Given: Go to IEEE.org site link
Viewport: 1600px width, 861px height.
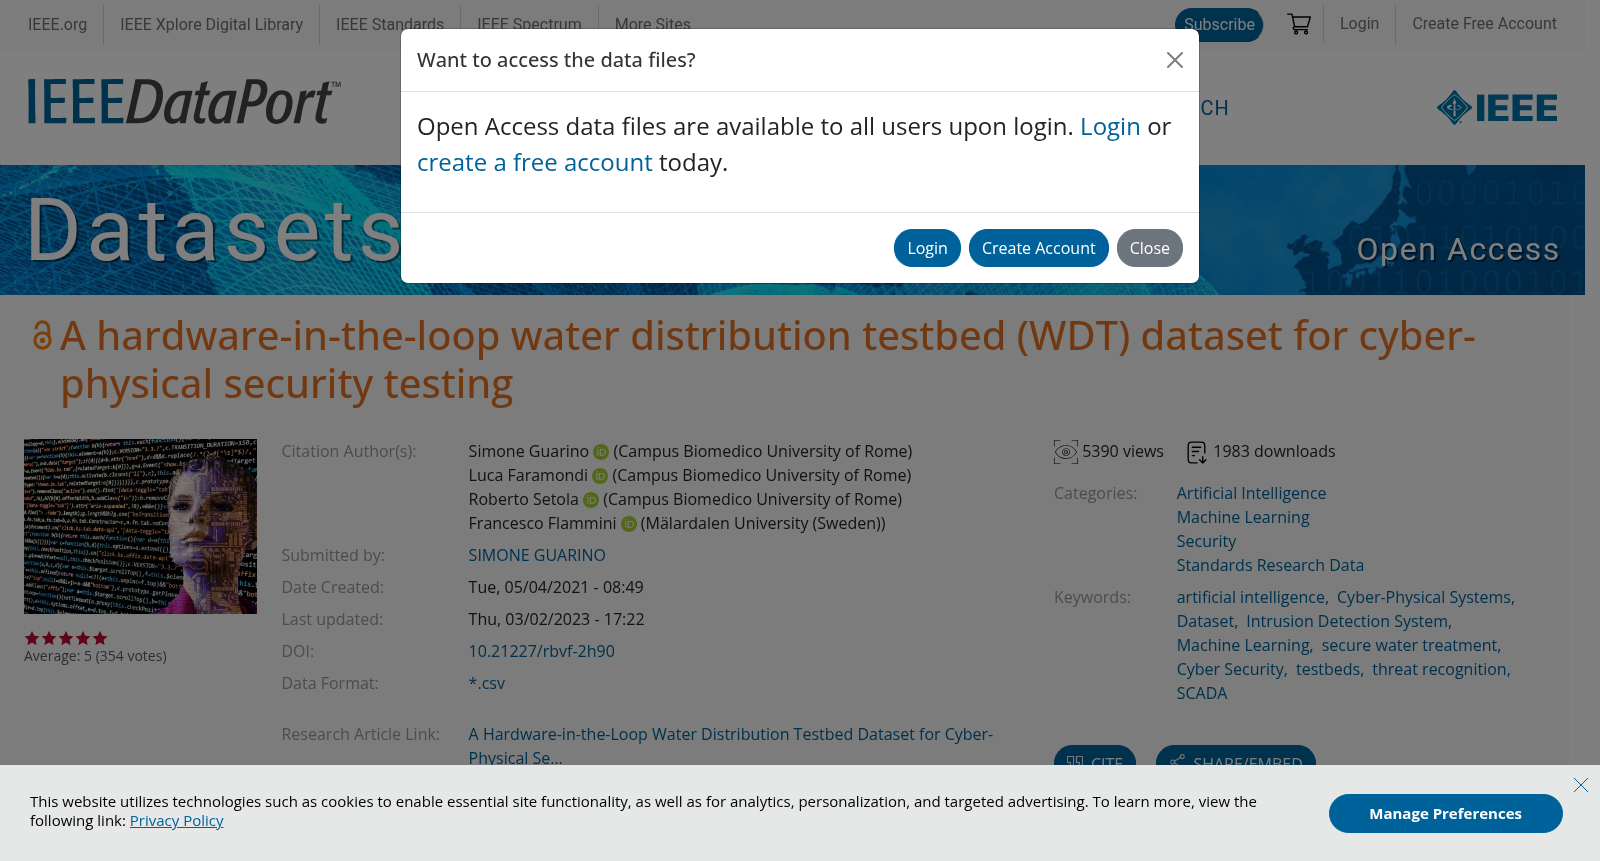Looking at the screenshot, I should point(57,24).
